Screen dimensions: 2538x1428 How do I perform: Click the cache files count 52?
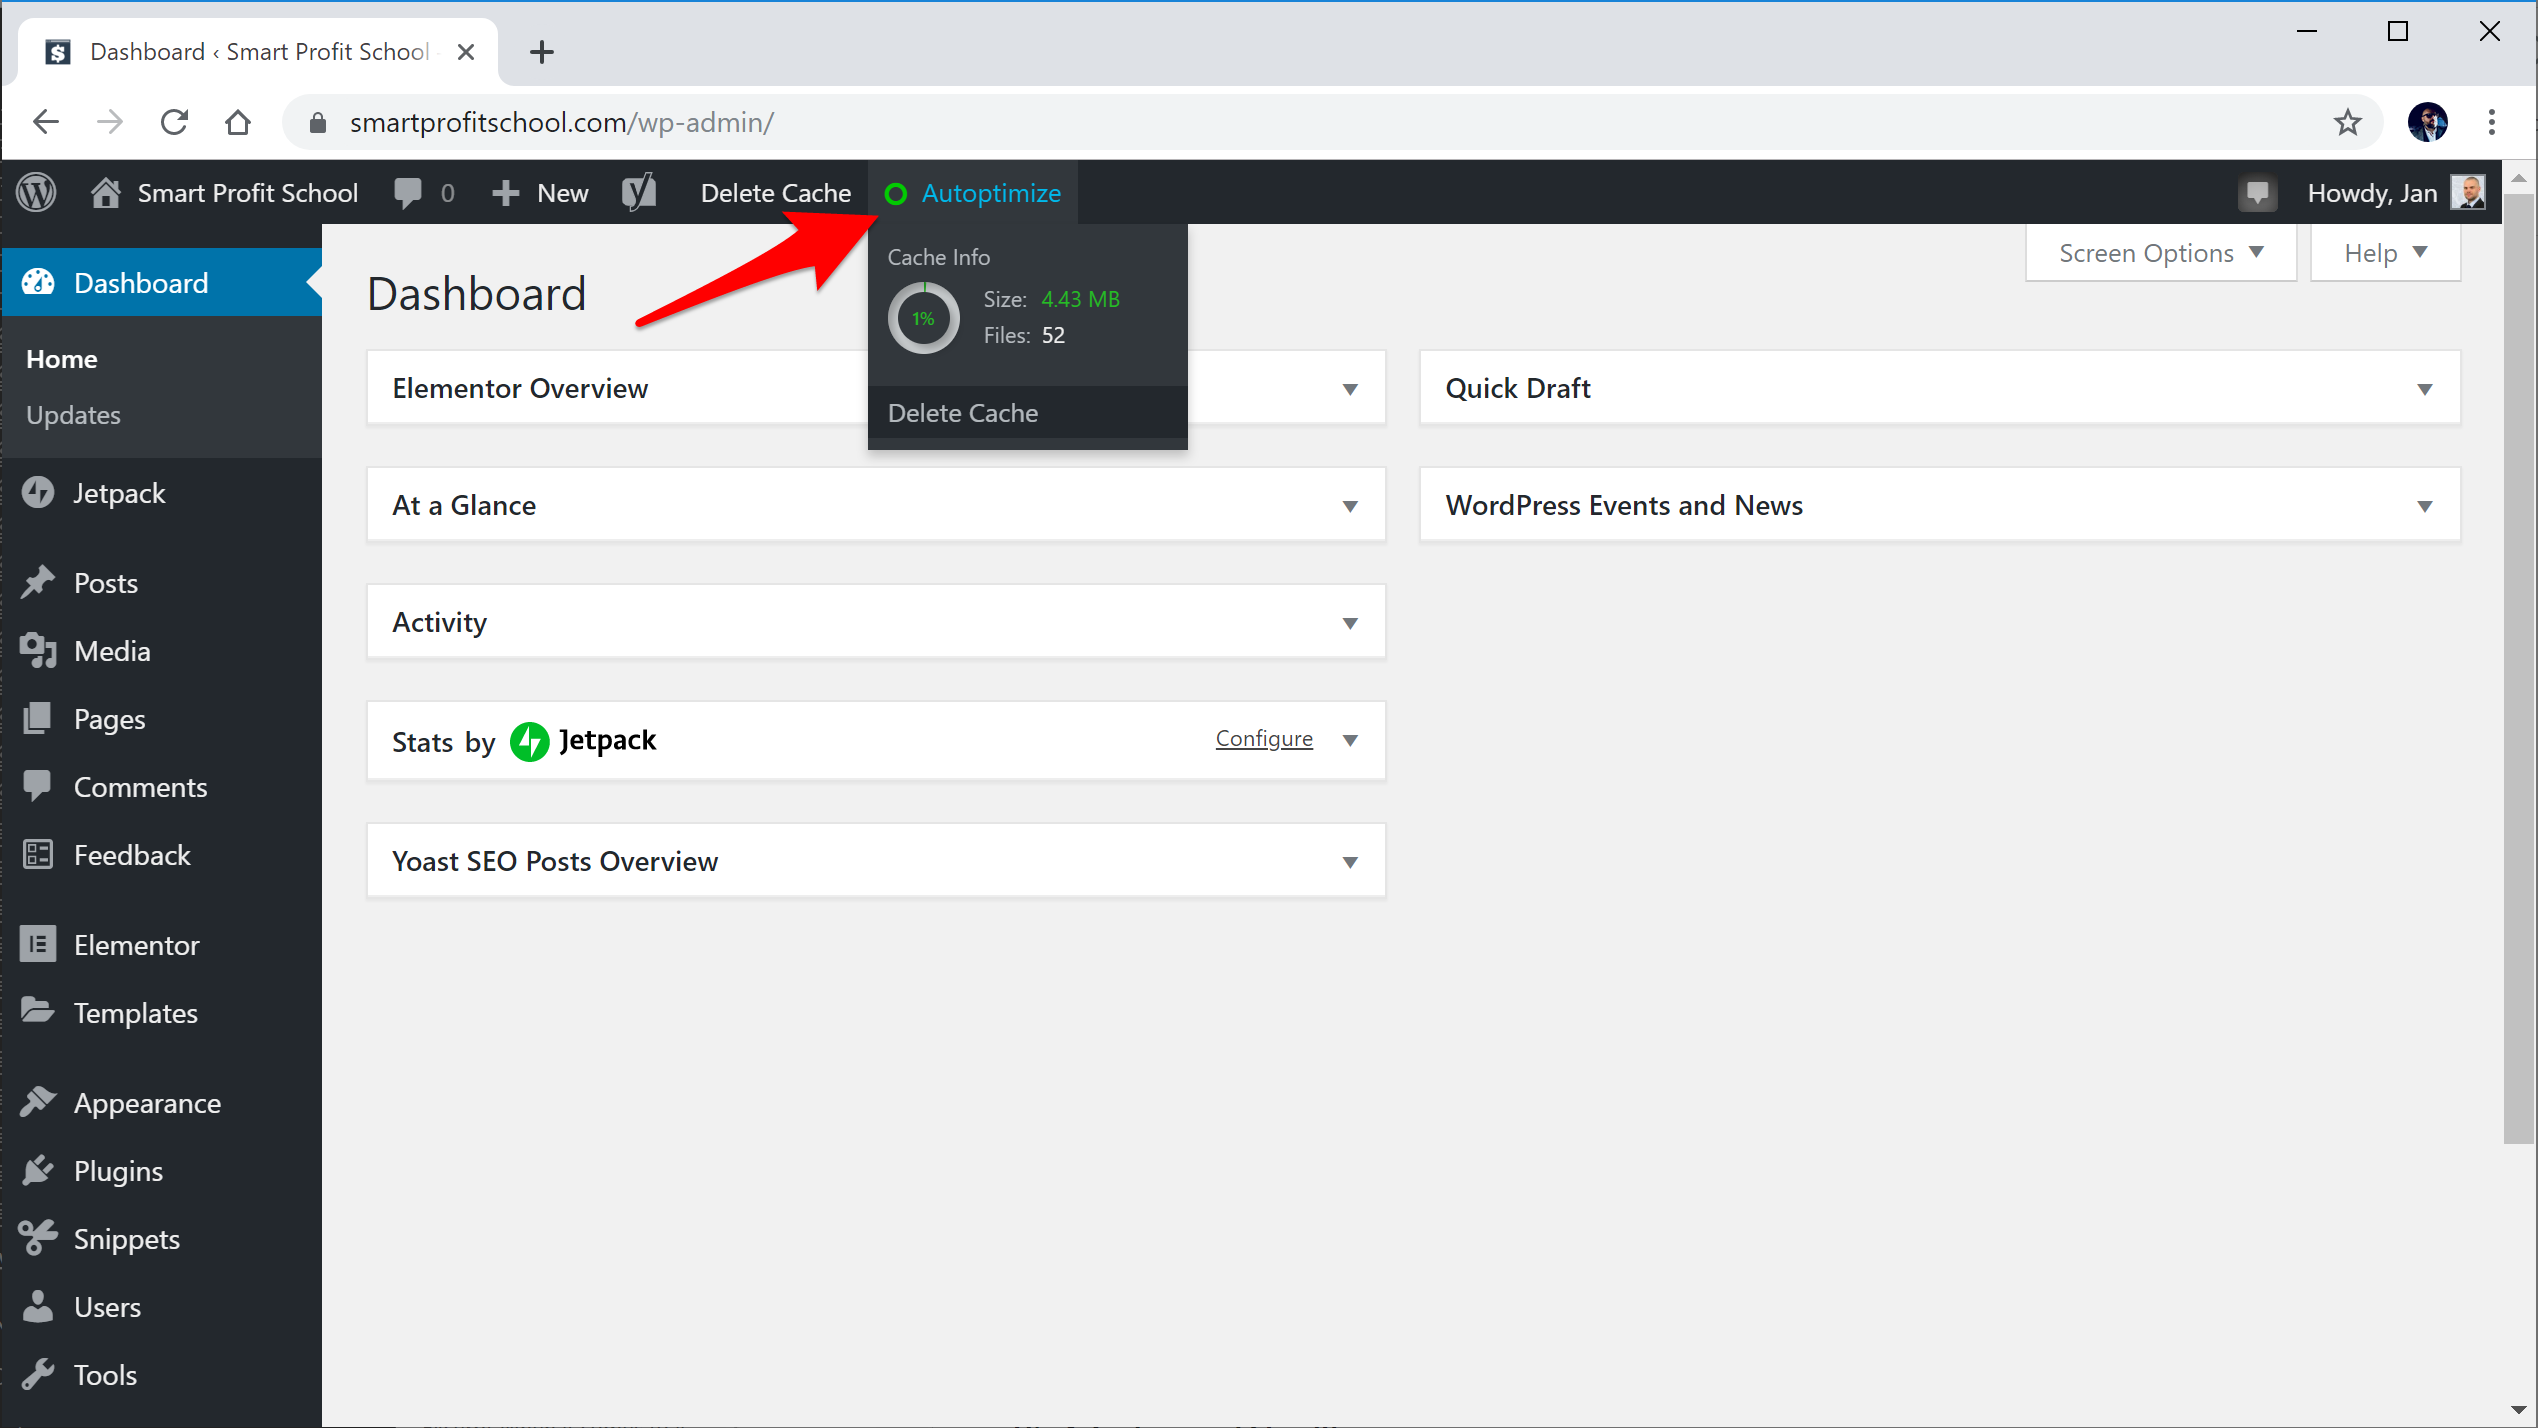1053,335
